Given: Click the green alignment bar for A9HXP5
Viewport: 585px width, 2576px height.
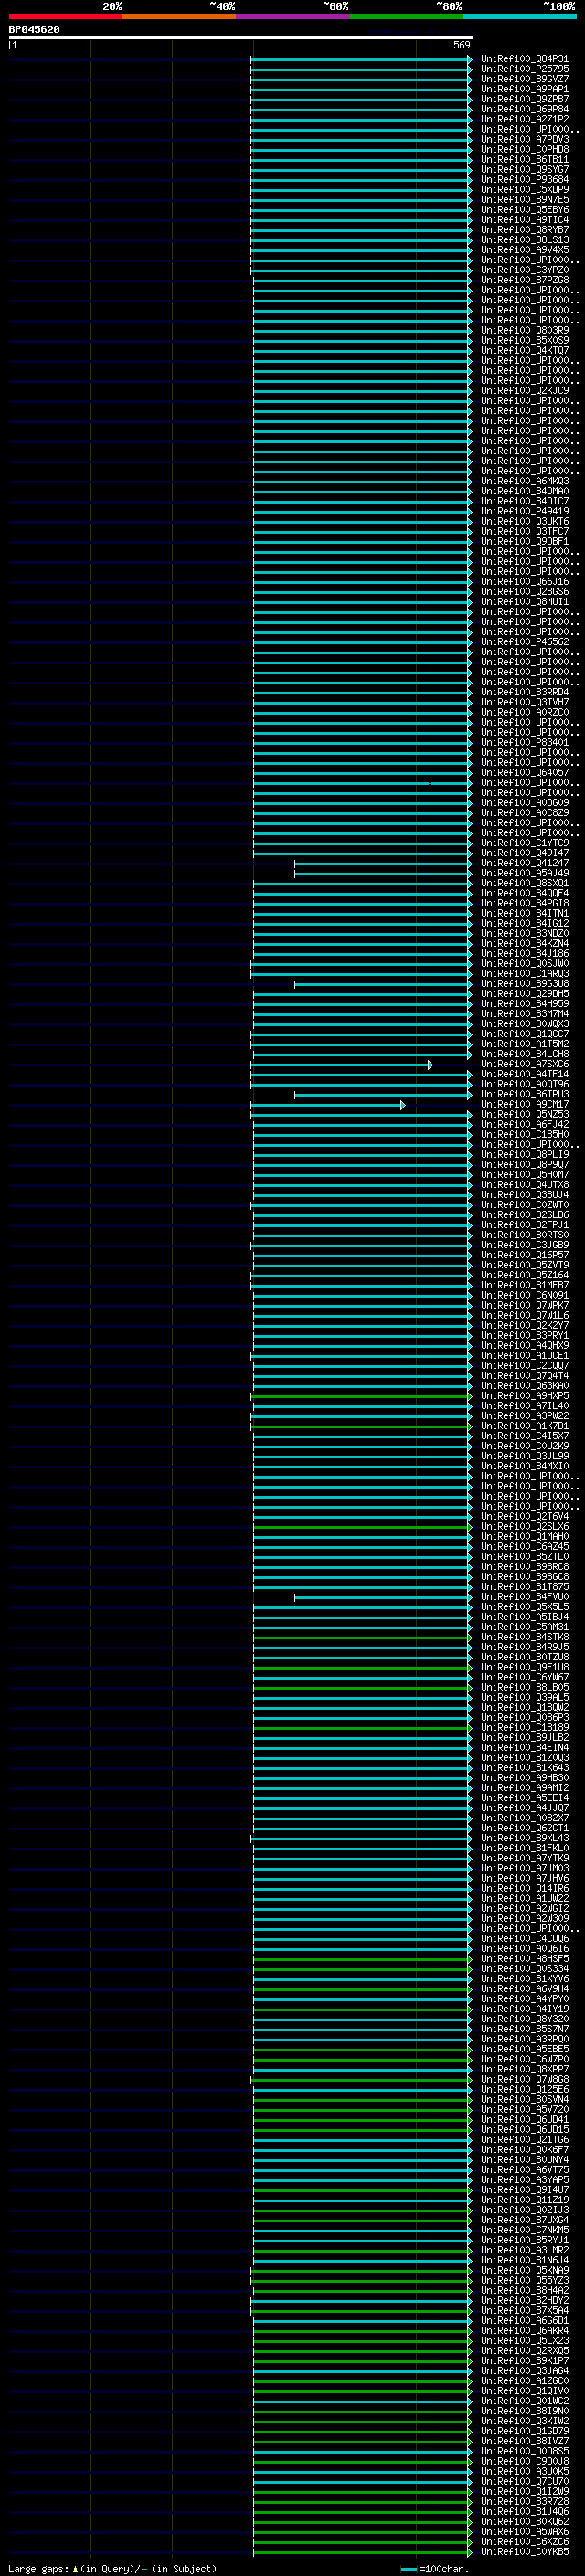Looking at the screenshot, I should (x=361, y=1396).
